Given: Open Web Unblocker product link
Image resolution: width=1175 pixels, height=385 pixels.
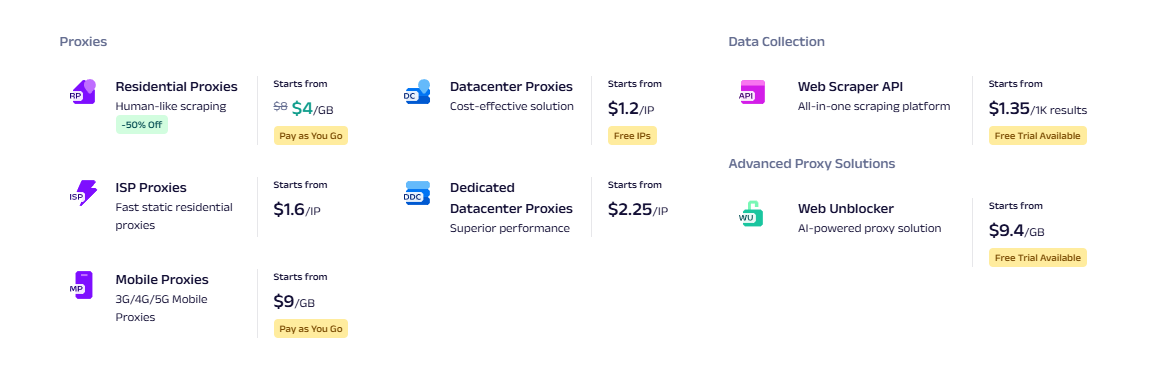Looking at the screenshot, I should (x=846, y=208).
